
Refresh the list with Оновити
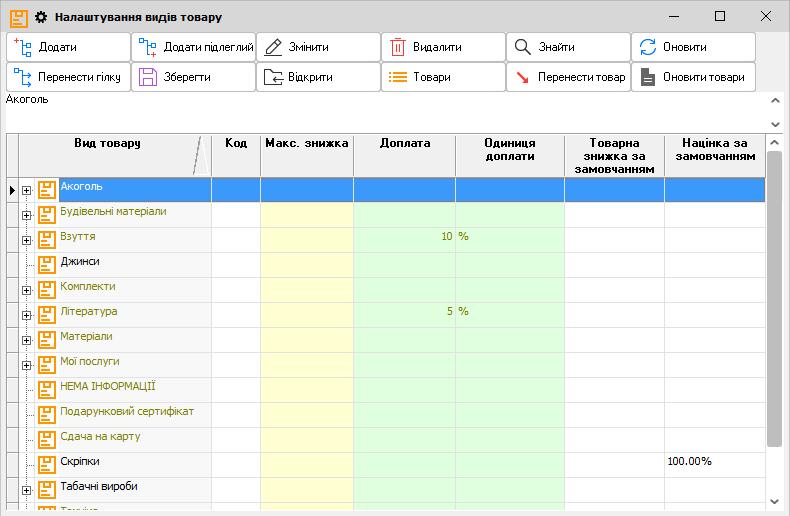tap(692, 47)
